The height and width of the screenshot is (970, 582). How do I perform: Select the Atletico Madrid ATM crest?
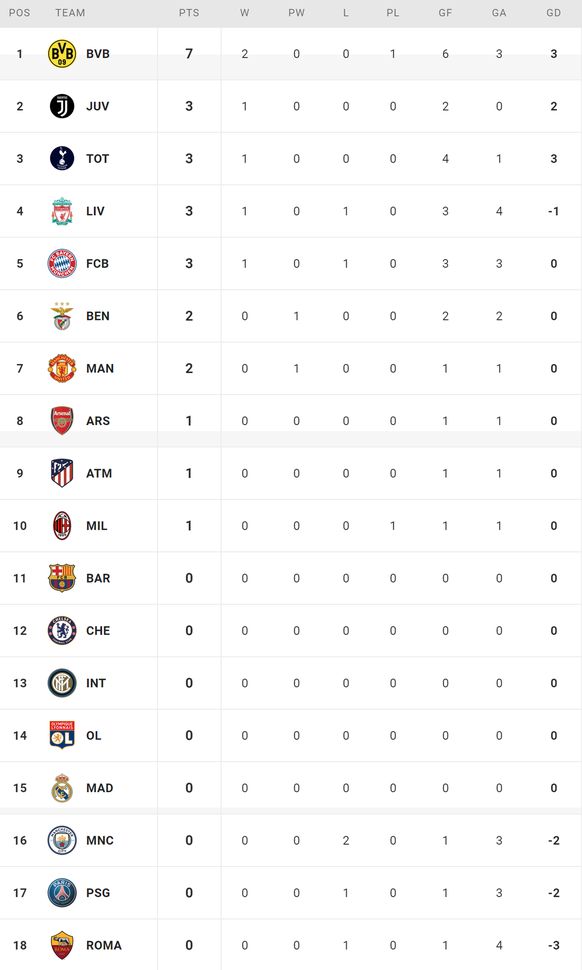[62, 473]
